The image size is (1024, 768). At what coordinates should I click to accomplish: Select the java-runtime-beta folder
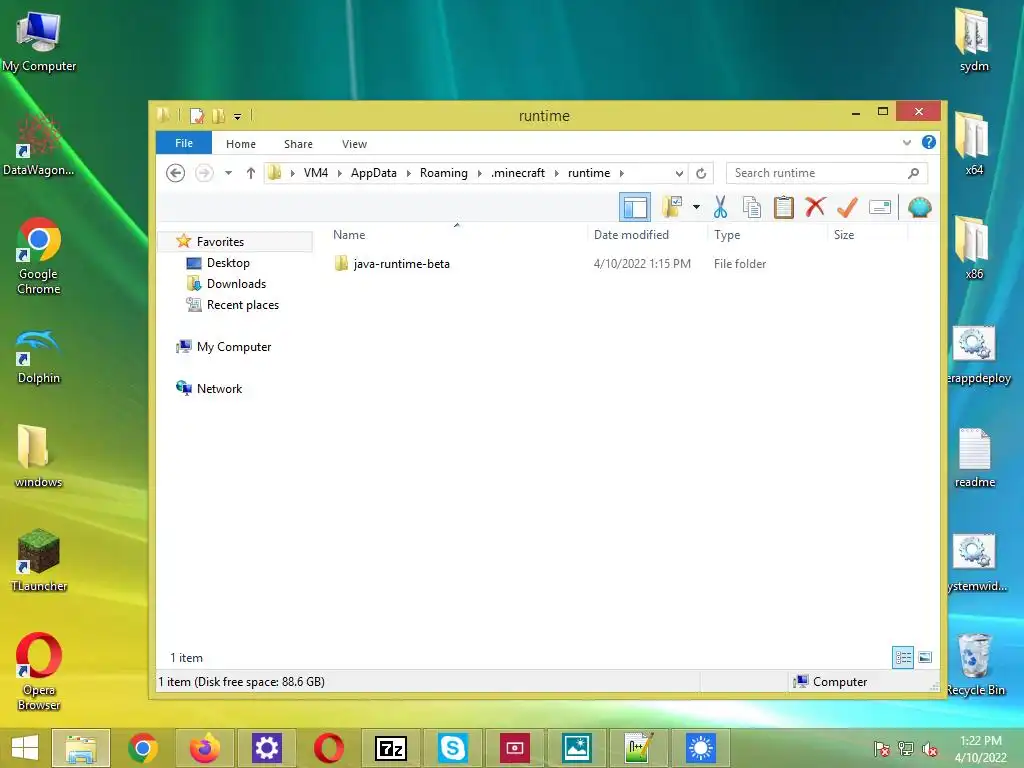401,264
